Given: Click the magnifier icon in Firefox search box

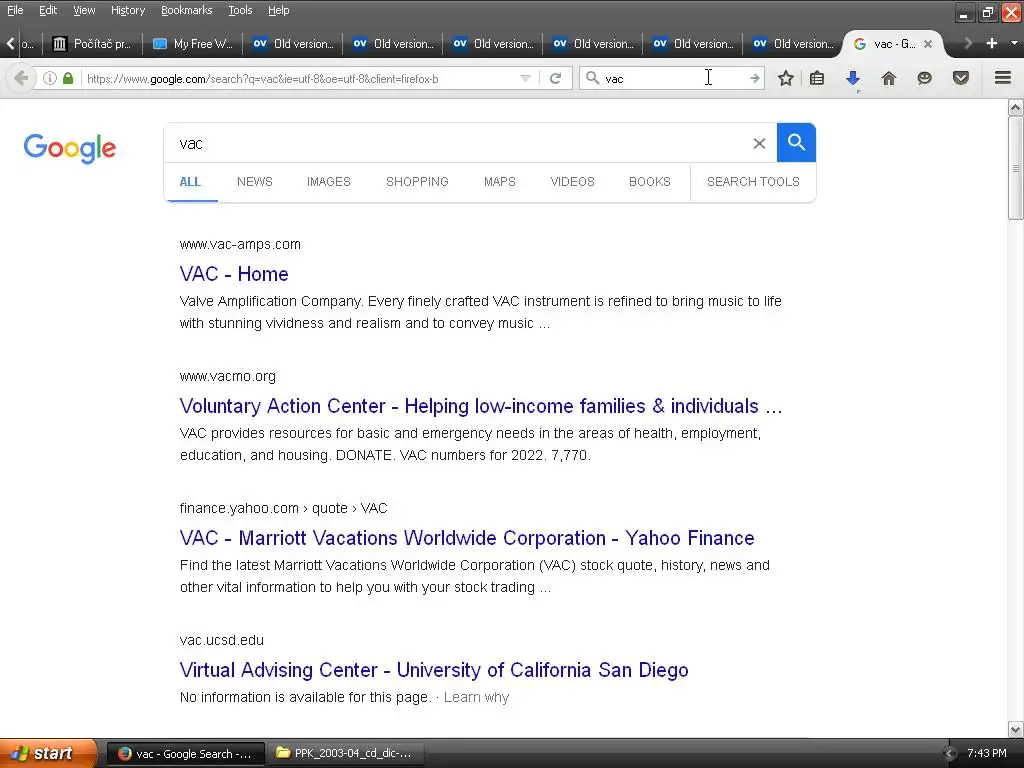Looking at the screenshot, I should (592, 78).
